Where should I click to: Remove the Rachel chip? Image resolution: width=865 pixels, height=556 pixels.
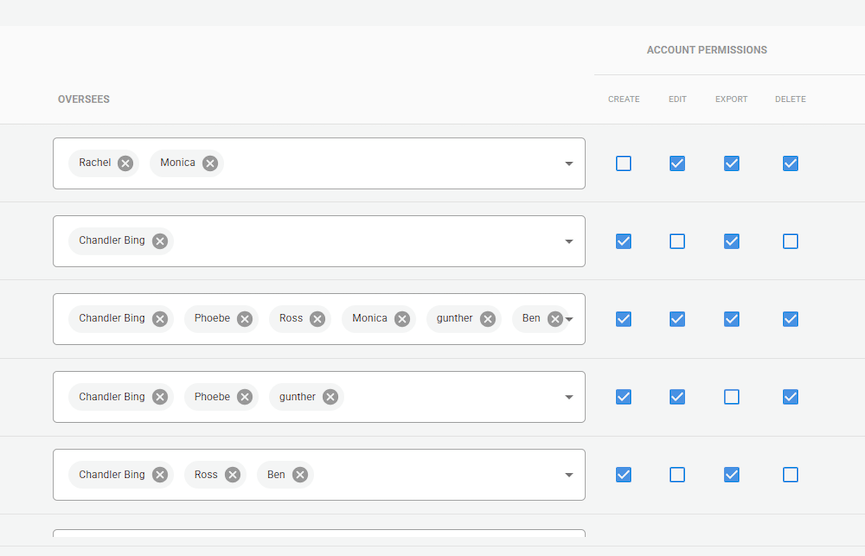point(125,163)
